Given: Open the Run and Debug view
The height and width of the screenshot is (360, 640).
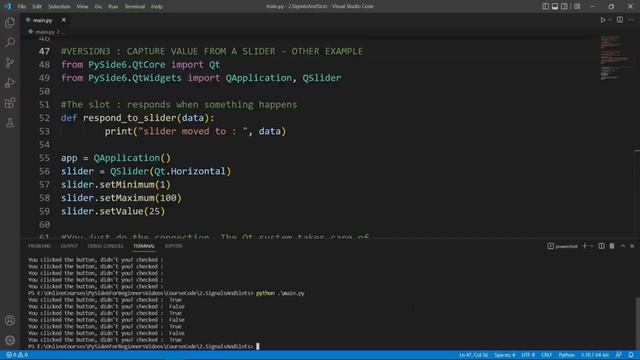Looking at the screenshot, I should 10,82.
